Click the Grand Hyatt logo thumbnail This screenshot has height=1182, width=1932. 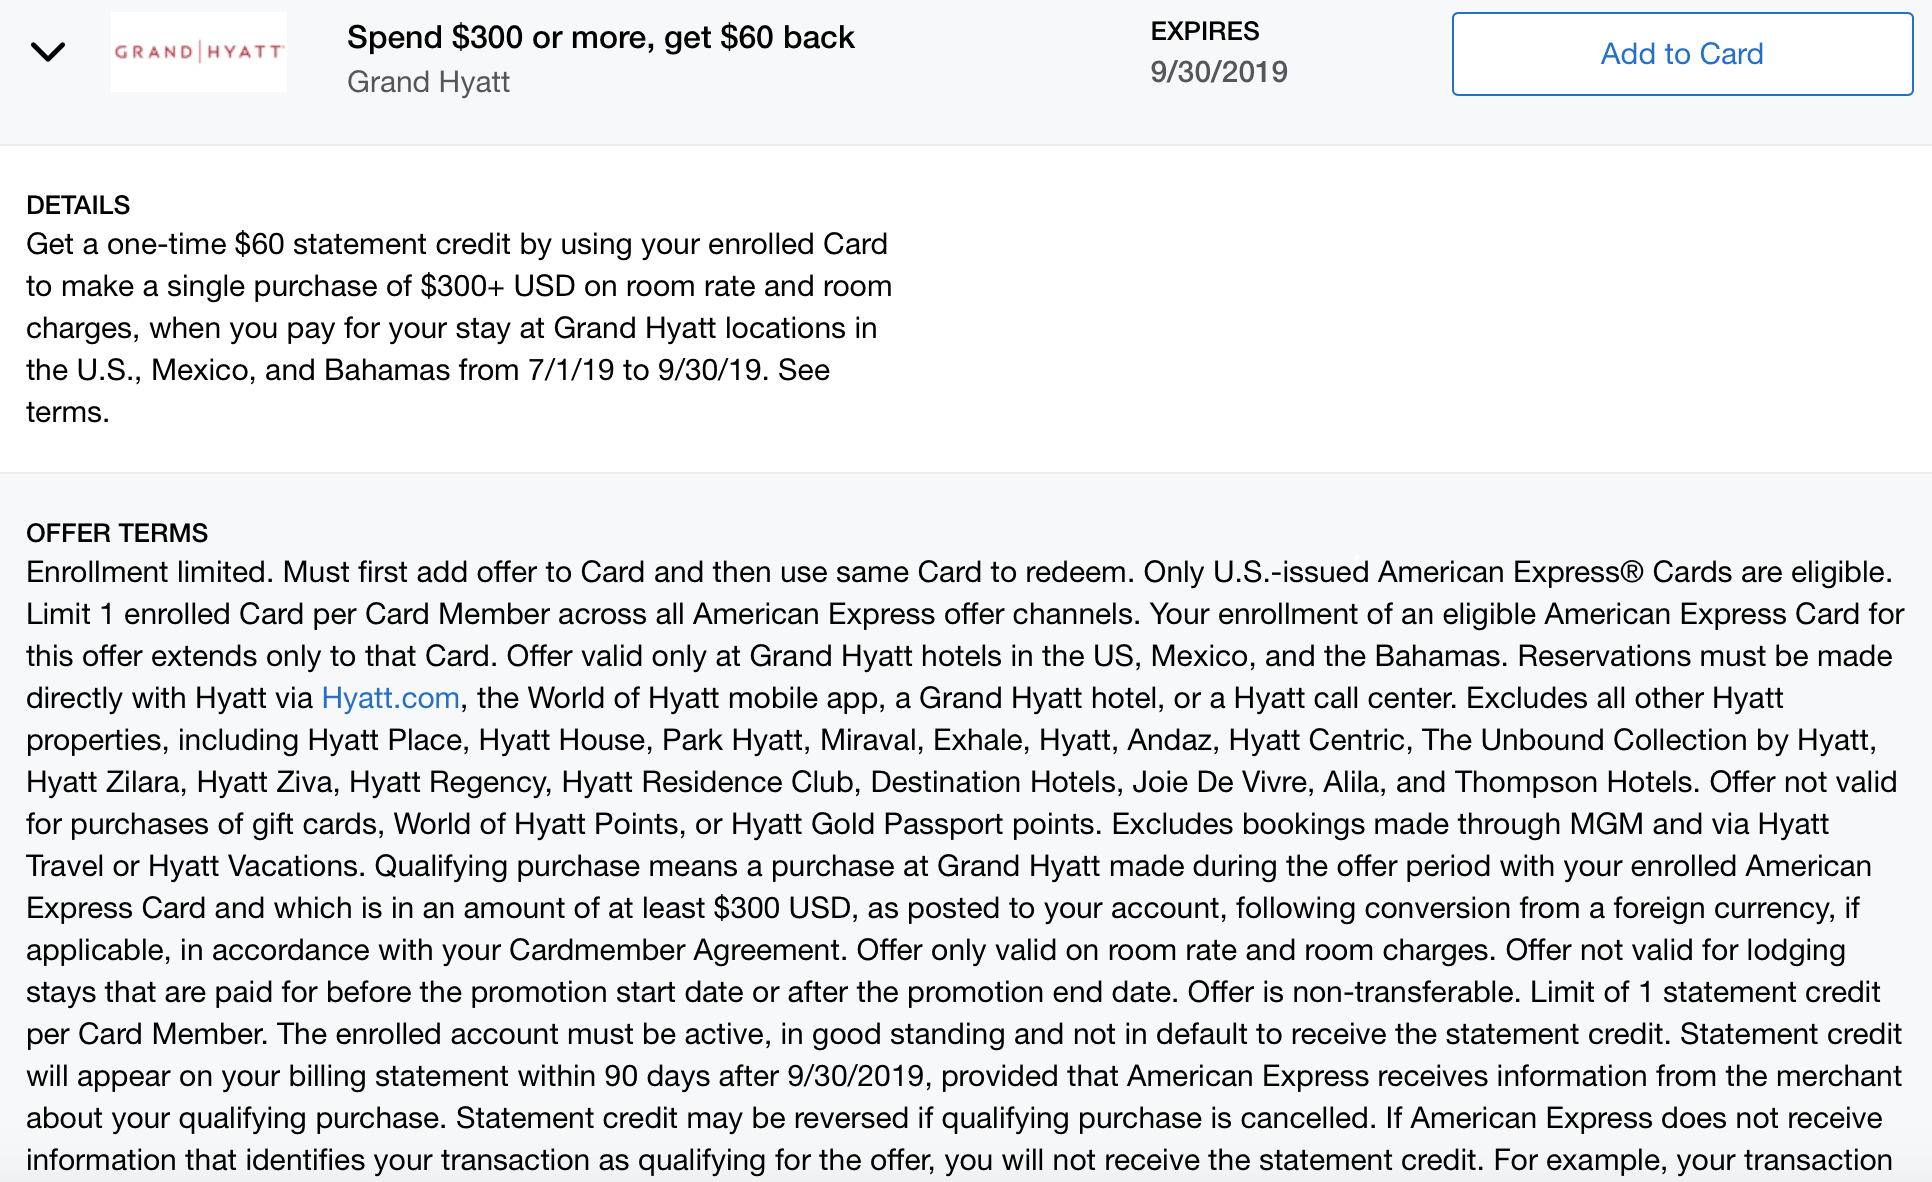(198, 52)
